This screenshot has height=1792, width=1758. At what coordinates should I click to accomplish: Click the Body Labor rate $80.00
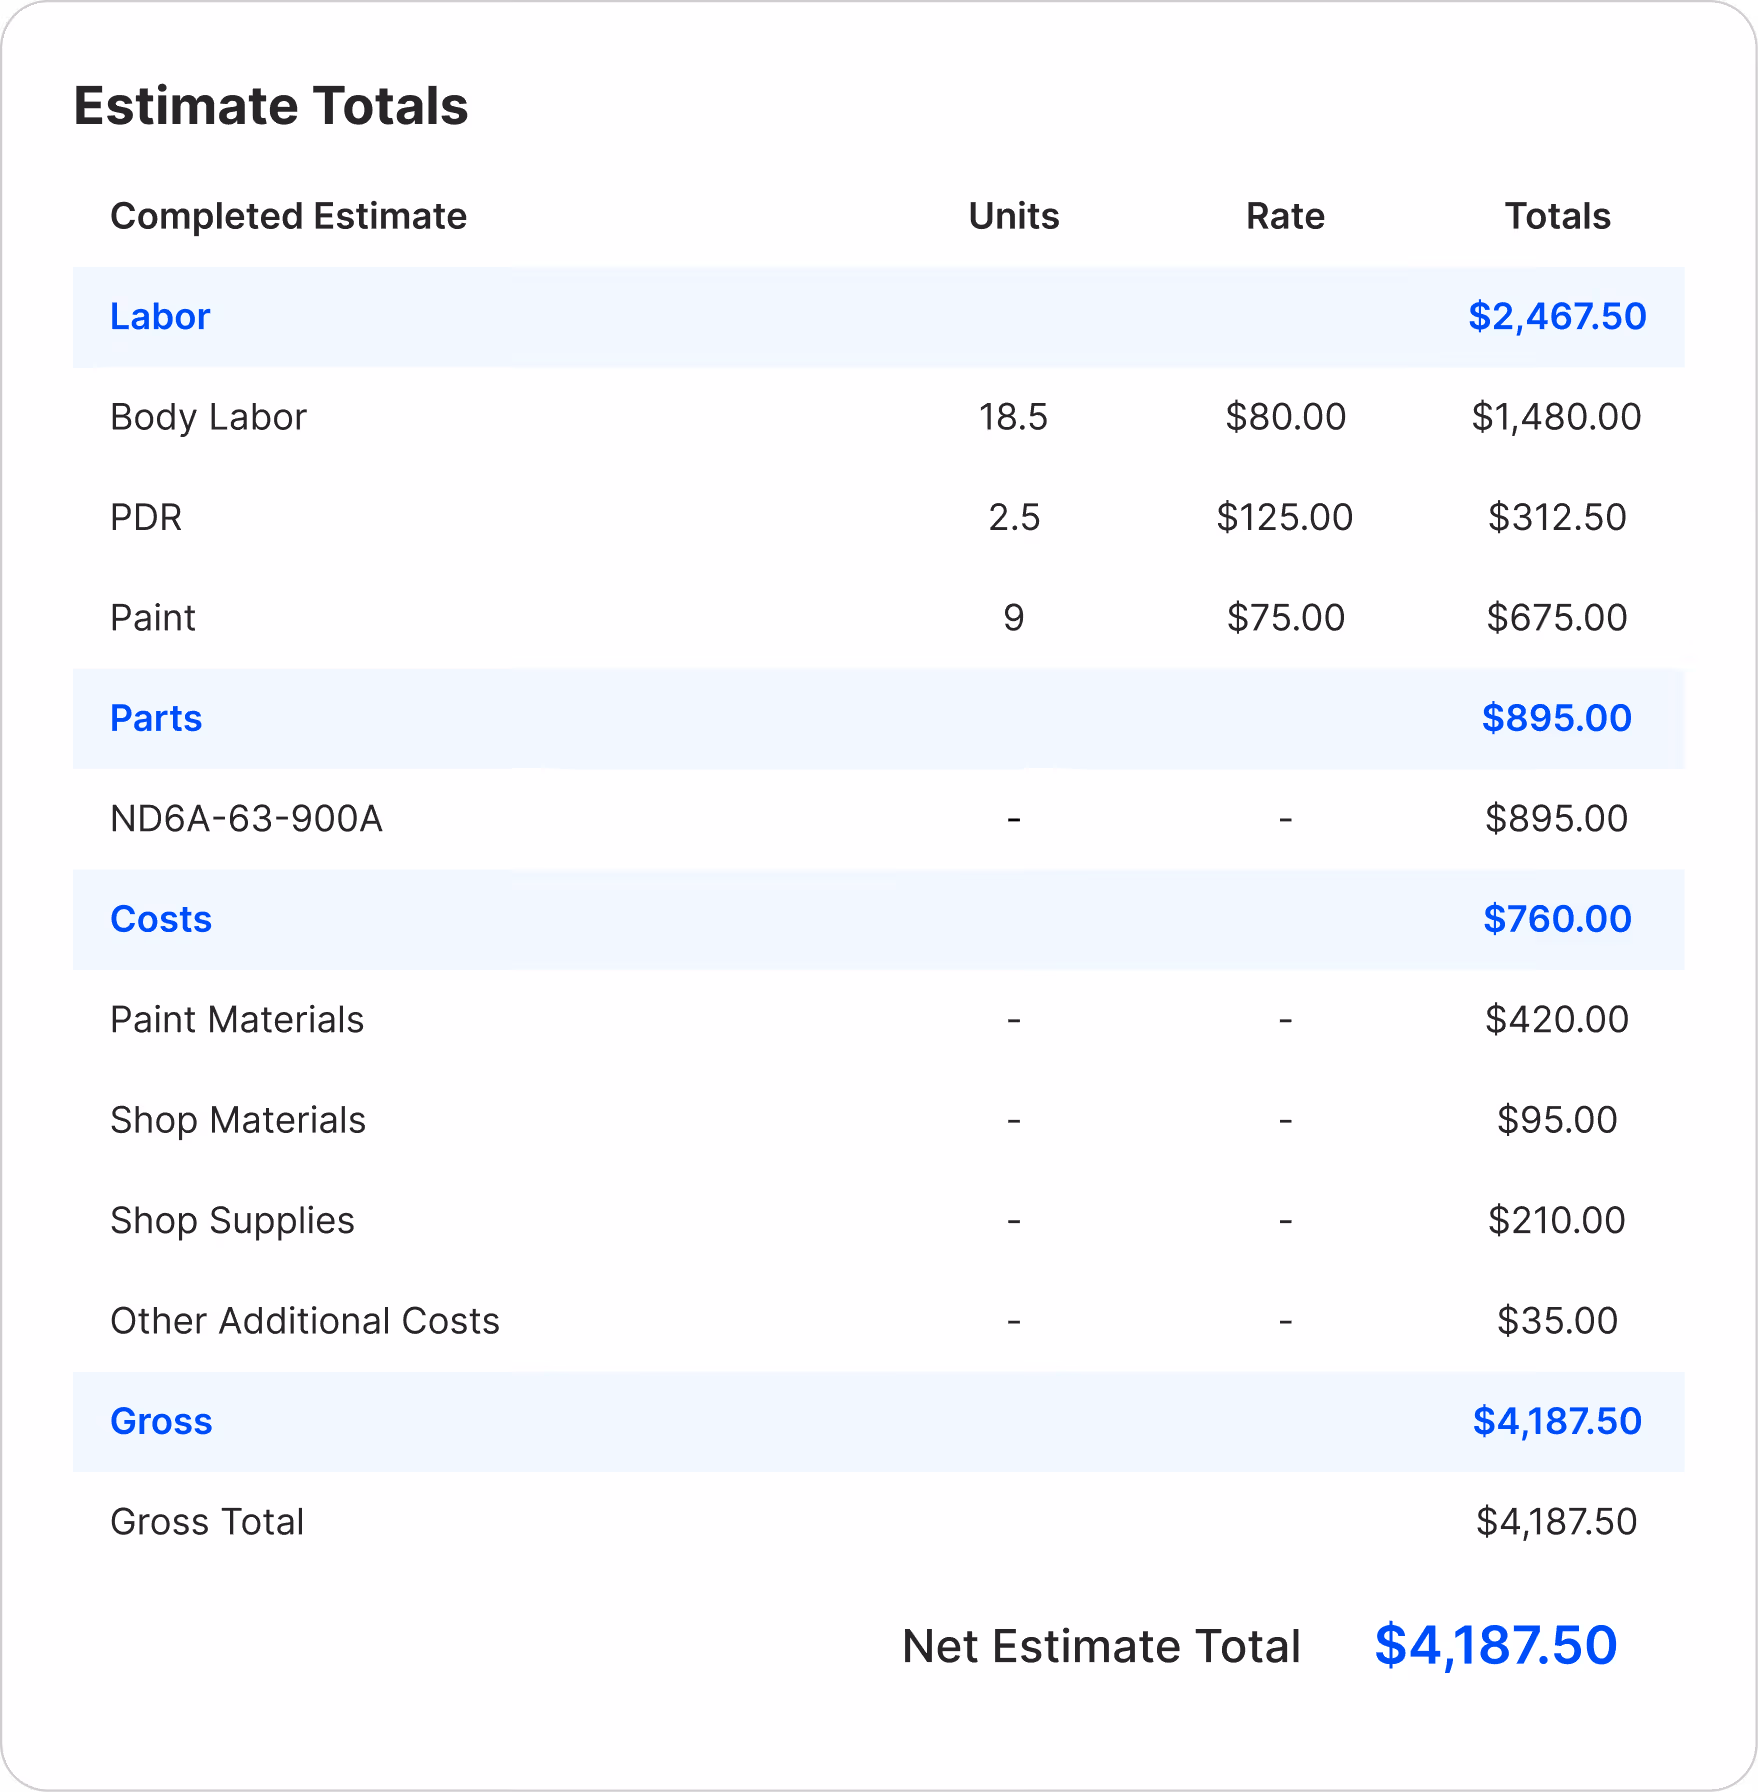pos(1286,417)
